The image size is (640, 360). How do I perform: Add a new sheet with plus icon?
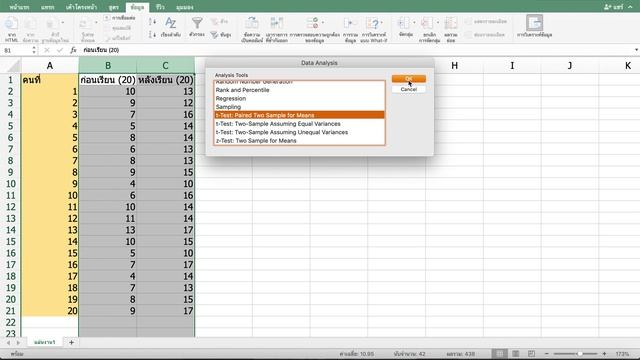[x=71, y=342]
